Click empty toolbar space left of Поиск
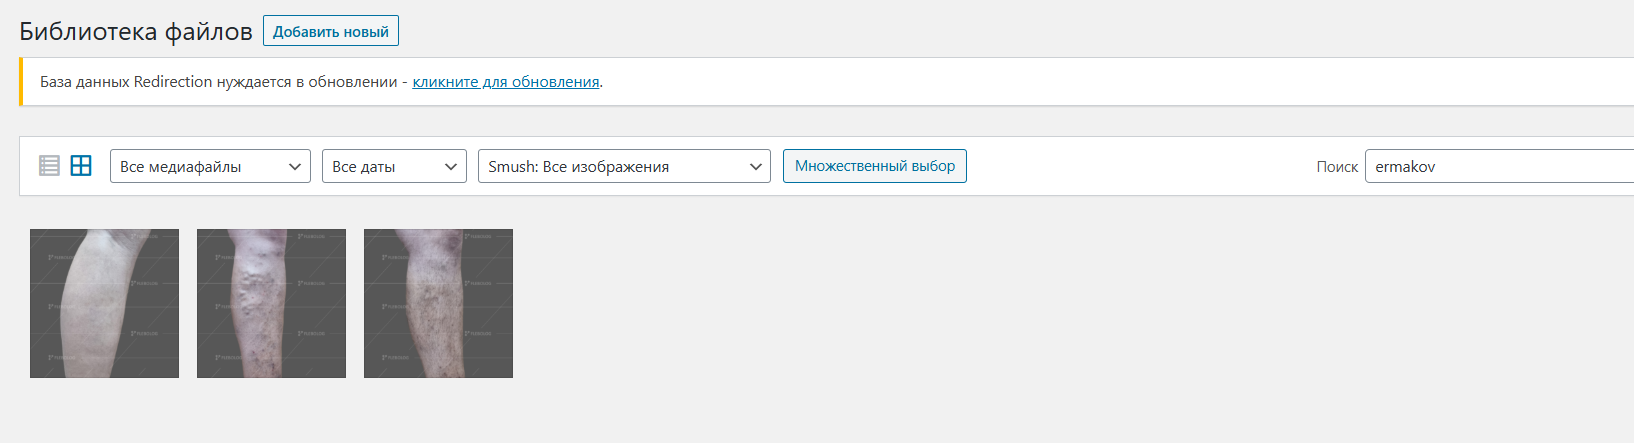Image resolution: width=1634 pixels, height=443 pixels. 1140,166
